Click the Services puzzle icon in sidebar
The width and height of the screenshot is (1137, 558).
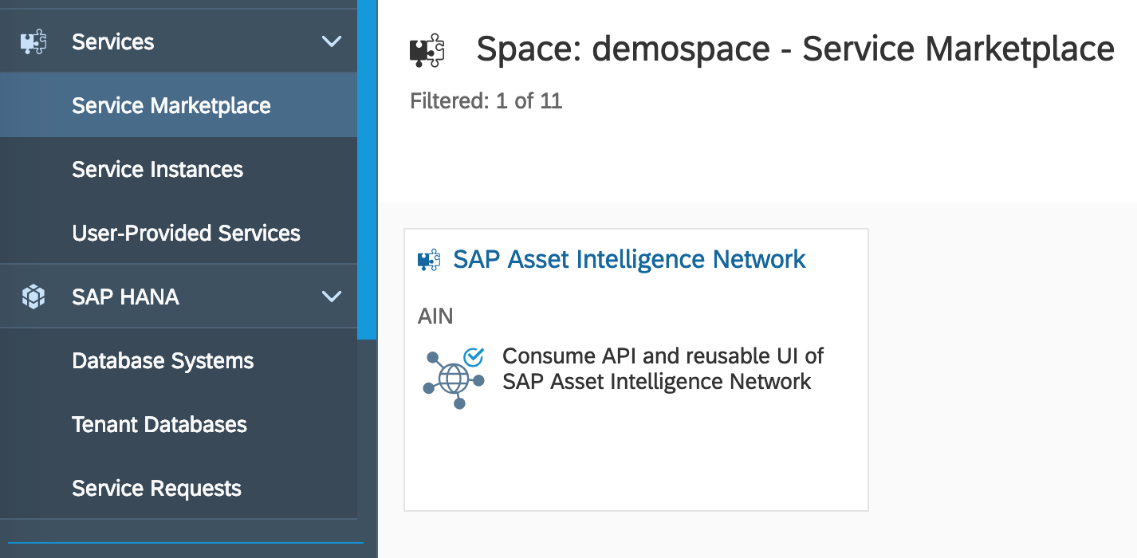point(33,42)
